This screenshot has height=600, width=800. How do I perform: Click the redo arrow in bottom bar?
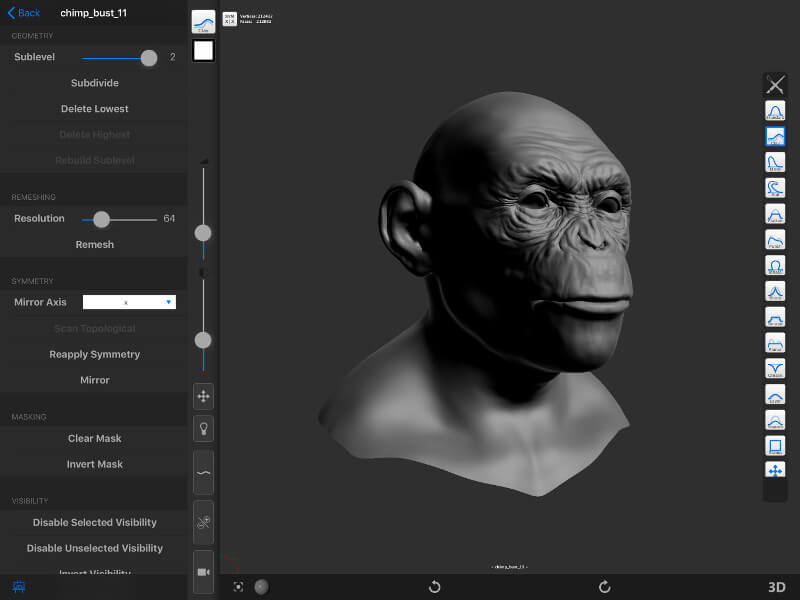604,587
